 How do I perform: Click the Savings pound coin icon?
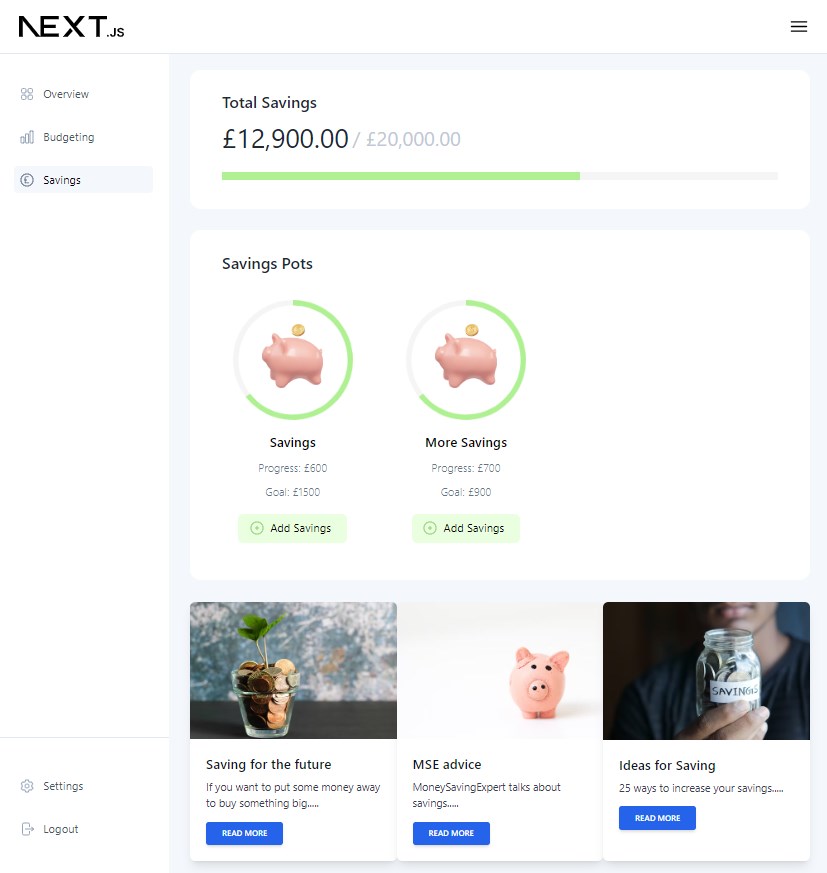pyautogui.click(x=27, y=180)
